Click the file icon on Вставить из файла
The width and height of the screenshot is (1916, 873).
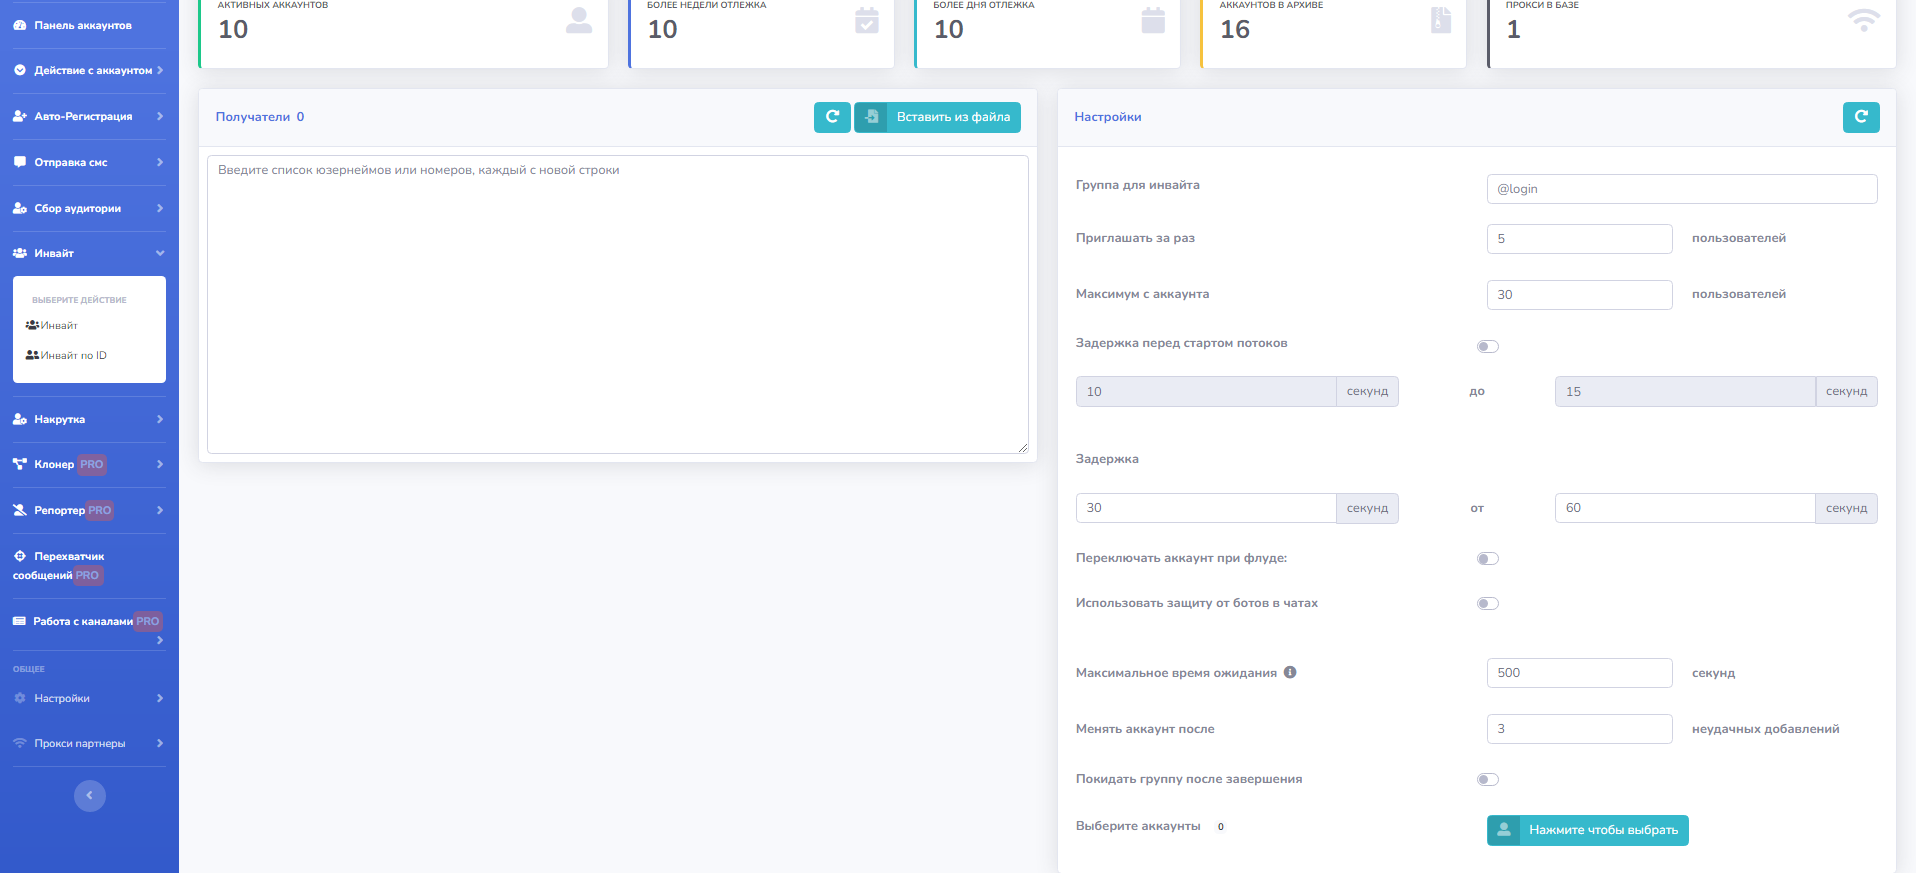click(x=871, y=117)
